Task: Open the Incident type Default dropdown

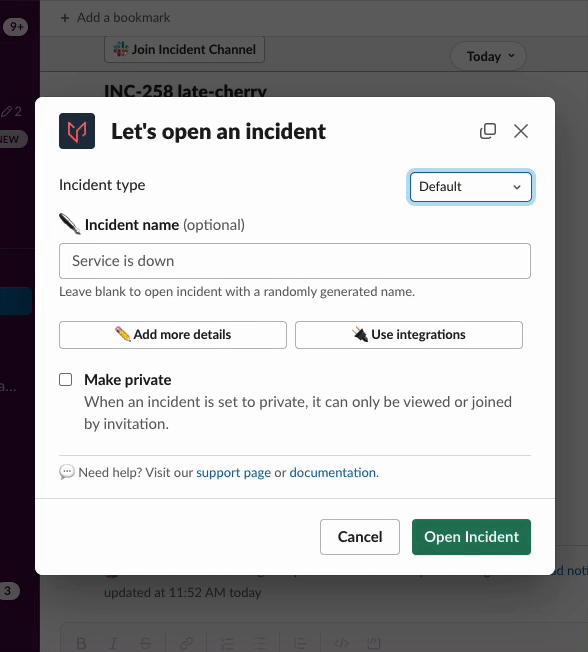Action: [x=470, y=187]
